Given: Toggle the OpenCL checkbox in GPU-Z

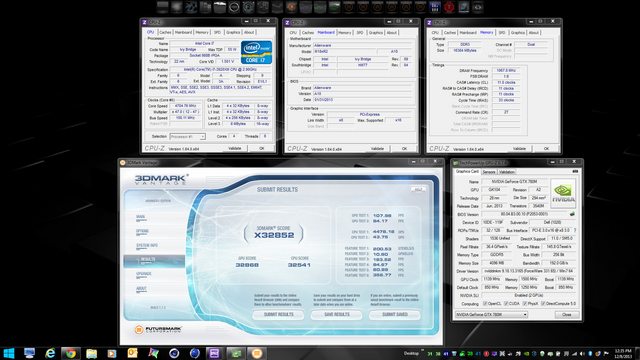Looking at the screenshot, I should pyautogui.click(x=485, y=304).
